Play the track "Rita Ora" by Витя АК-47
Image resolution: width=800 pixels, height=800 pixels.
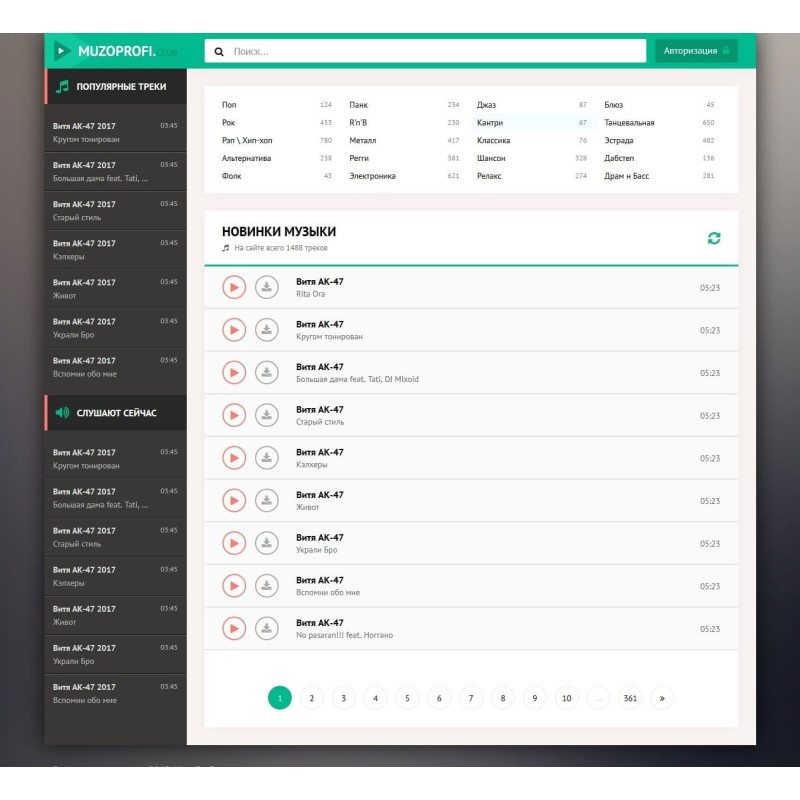click(234, 287)
